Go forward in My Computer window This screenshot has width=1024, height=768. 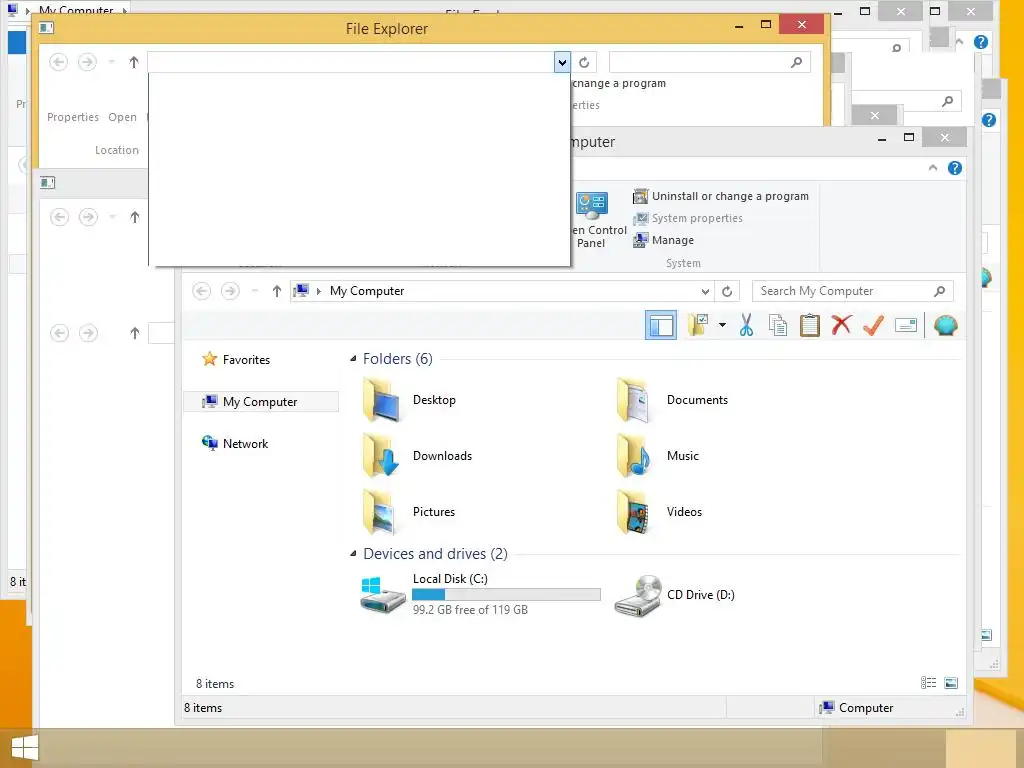tap(230, 291)
